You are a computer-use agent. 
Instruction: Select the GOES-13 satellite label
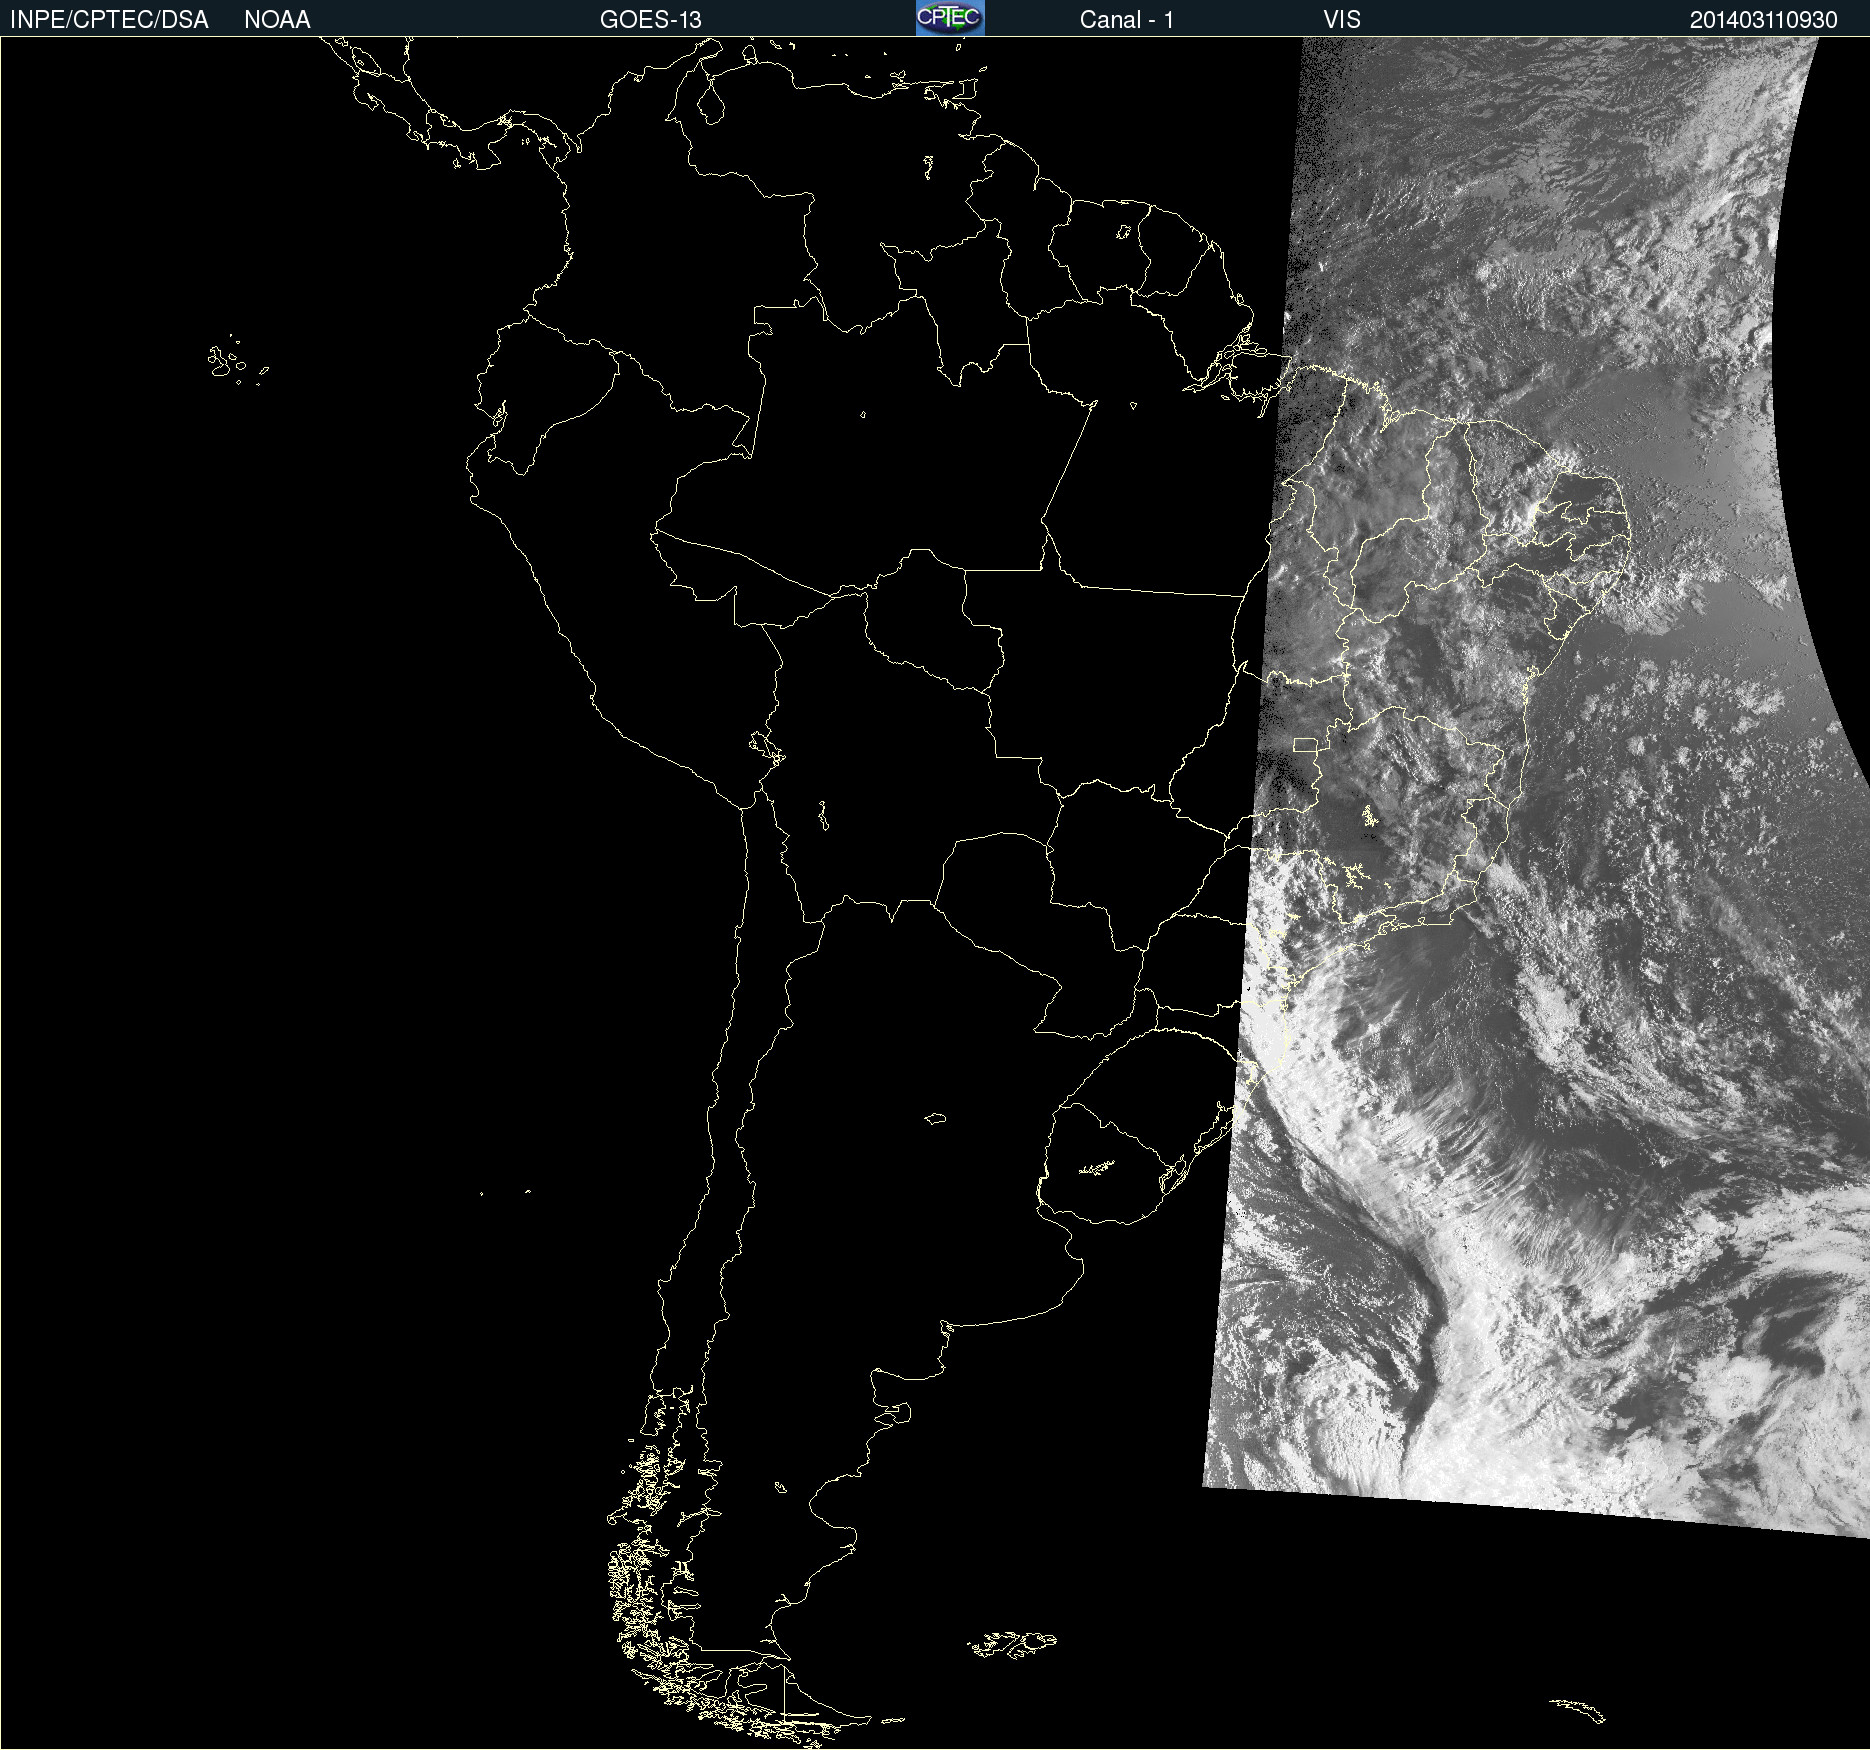[650, 20]
